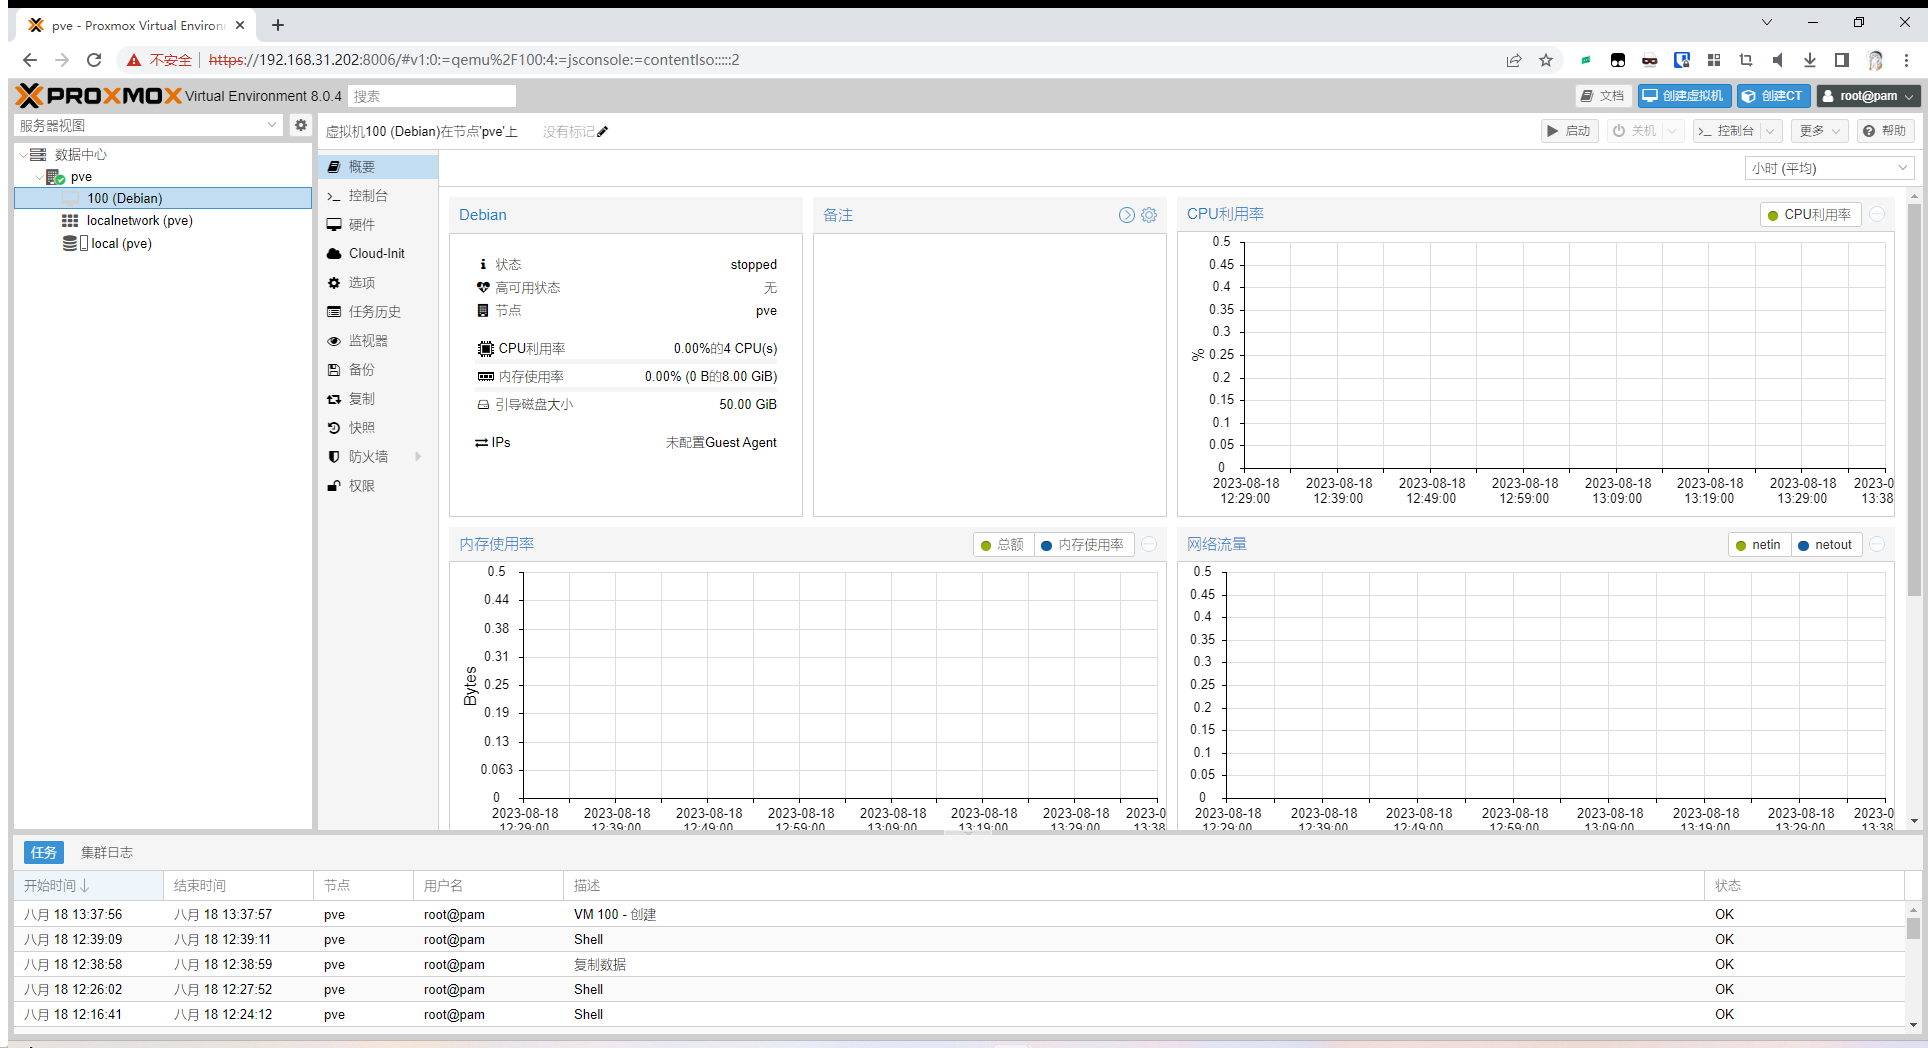The image size is (1928, 1048).
Task: Open the Cloud-Init configuration page
Action: coord(376,254)
